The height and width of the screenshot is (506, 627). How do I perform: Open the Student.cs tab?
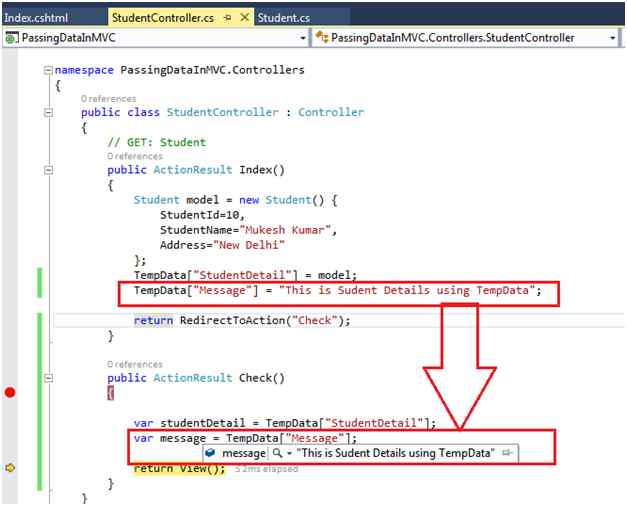[x=284, y=18]
